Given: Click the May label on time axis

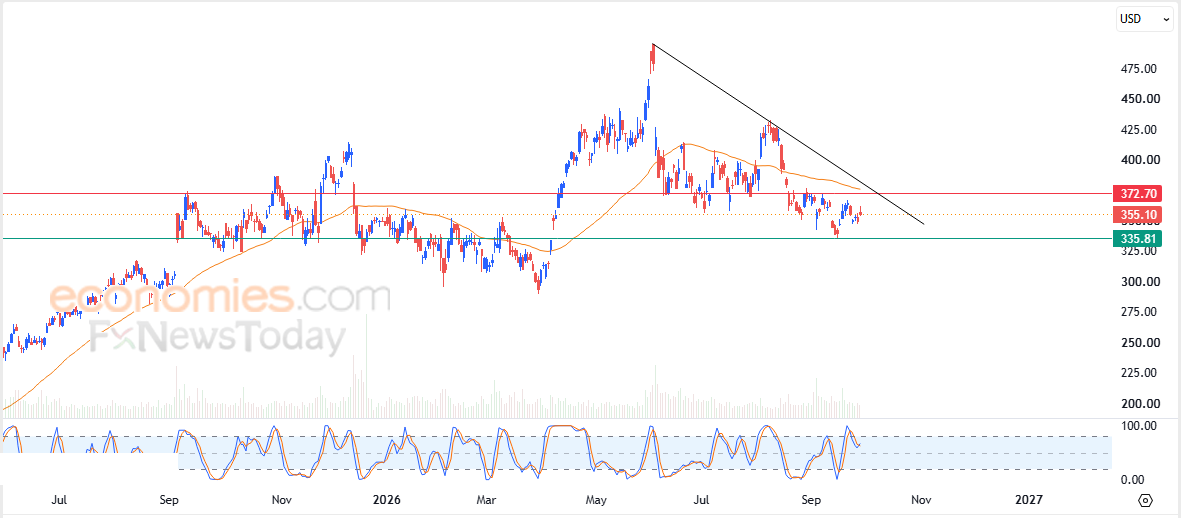Looking at the screenshot, I should [x=597, y=500].
